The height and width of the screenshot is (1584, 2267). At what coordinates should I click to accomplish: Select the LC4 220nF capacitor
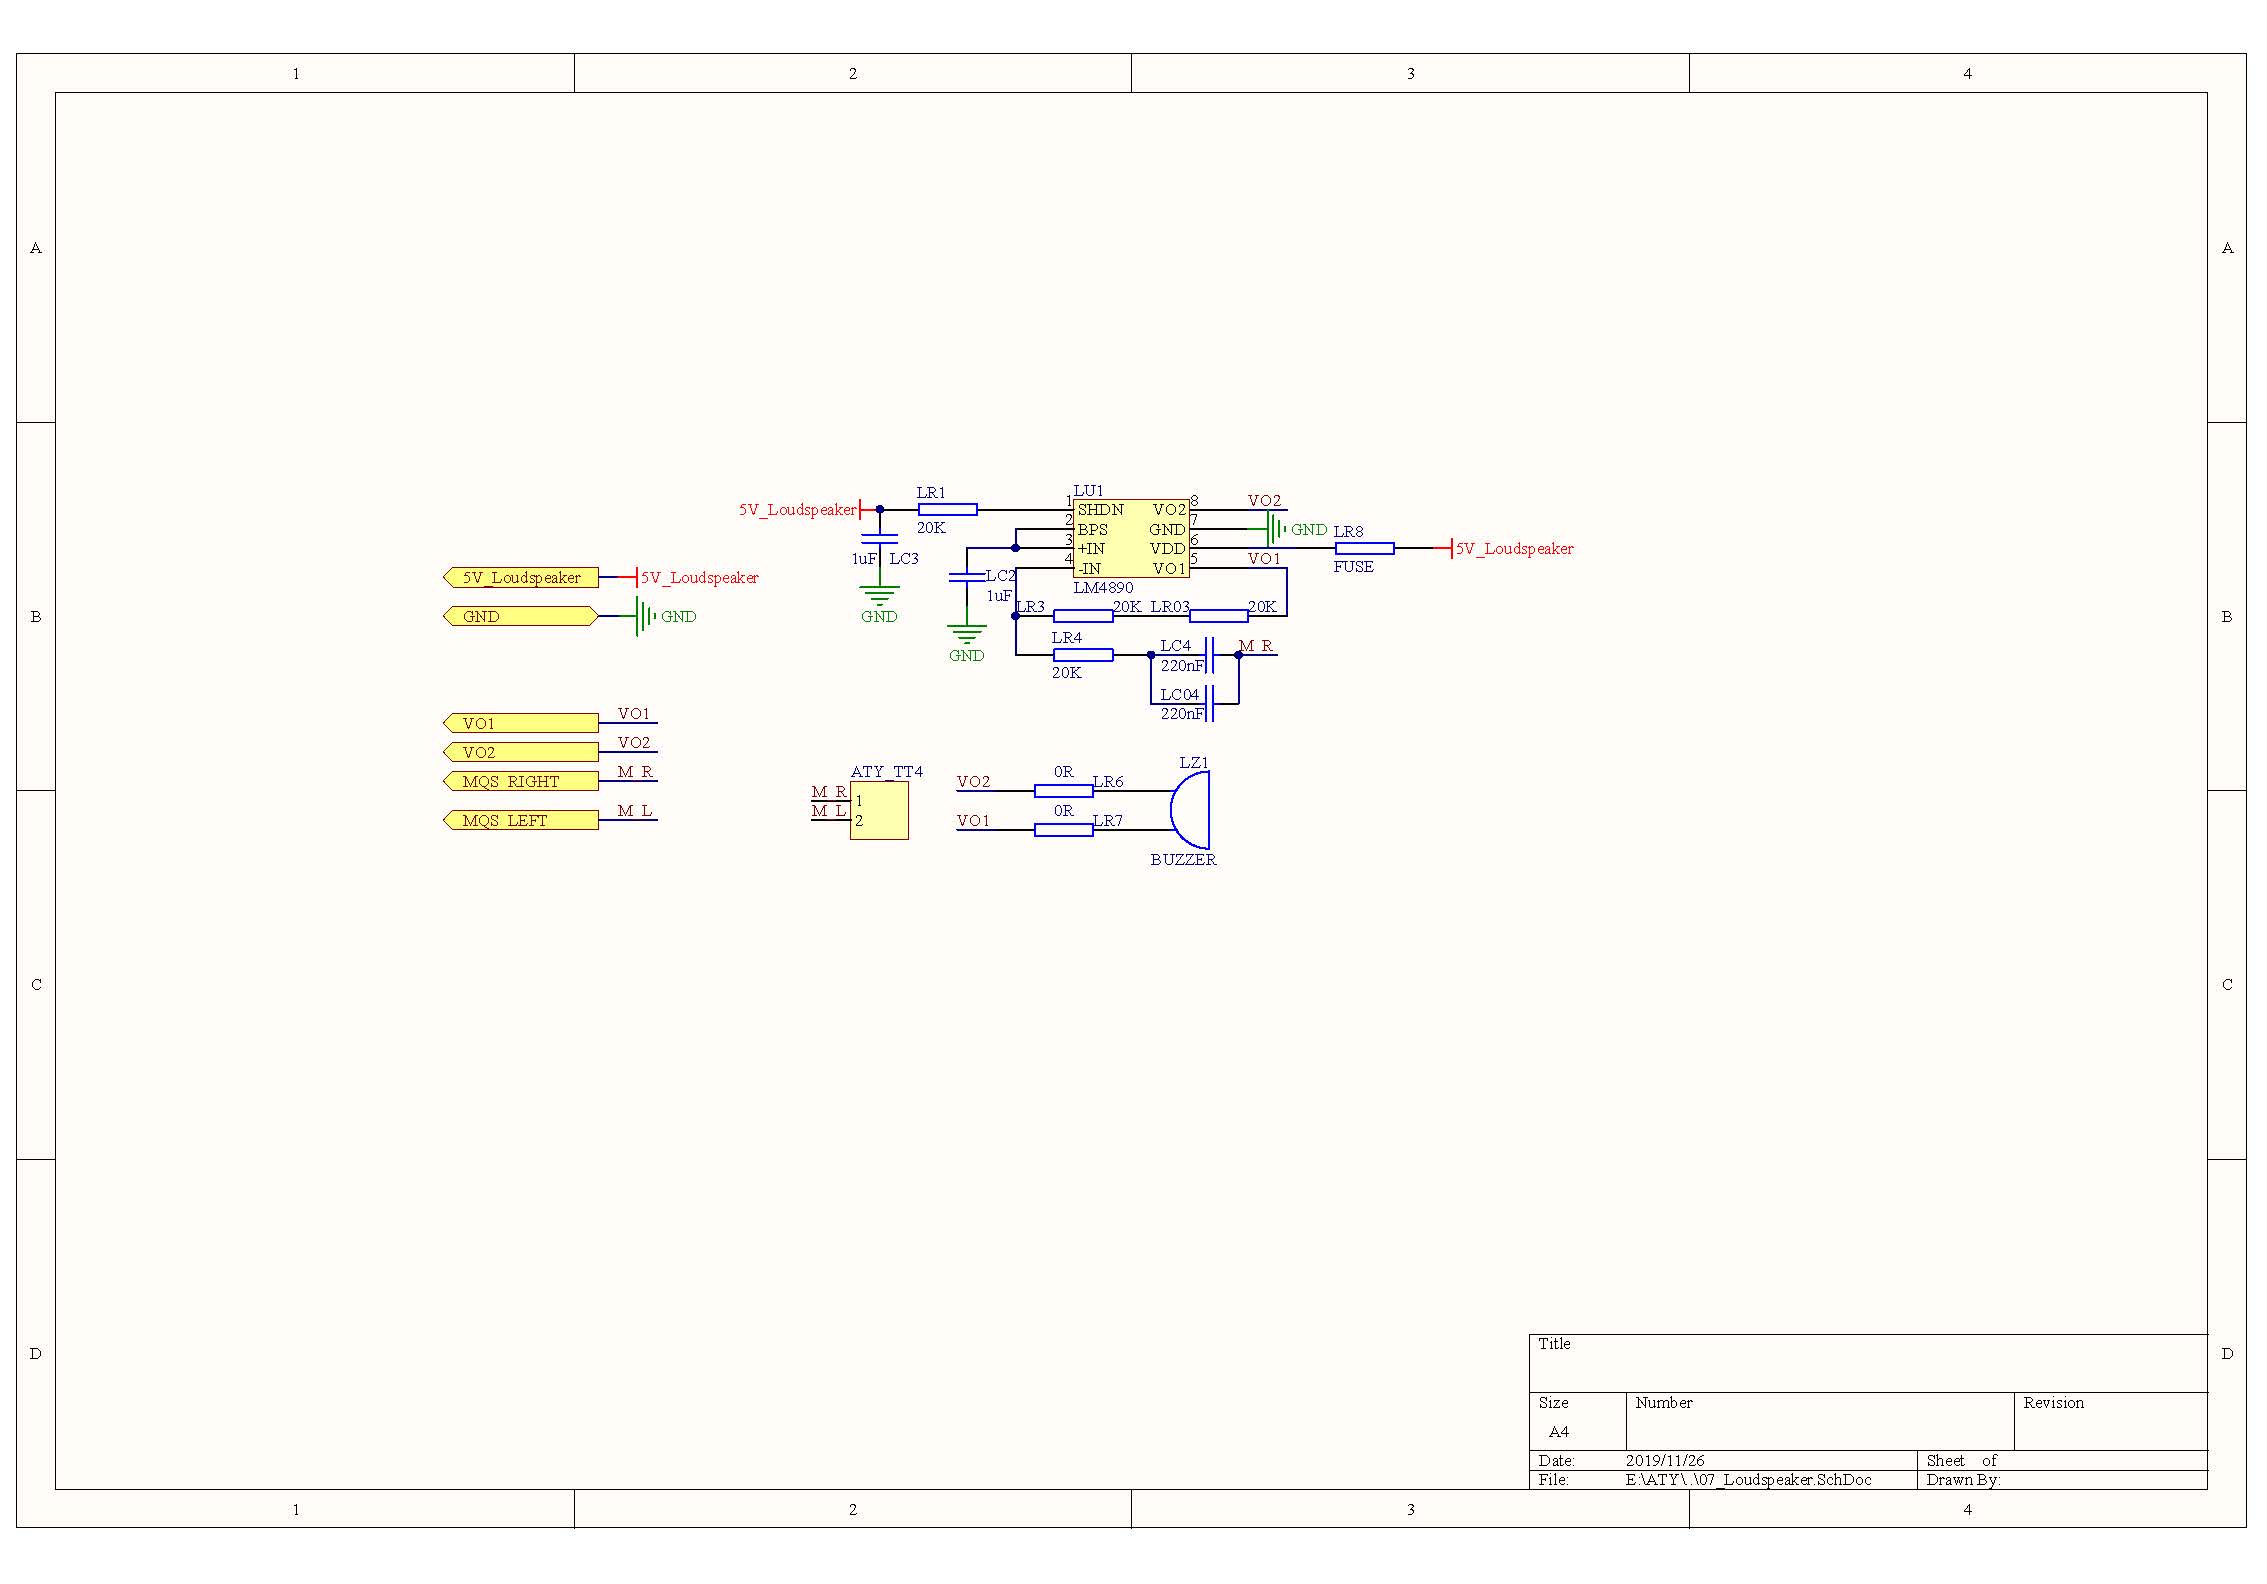click(x=1209, y=655)
